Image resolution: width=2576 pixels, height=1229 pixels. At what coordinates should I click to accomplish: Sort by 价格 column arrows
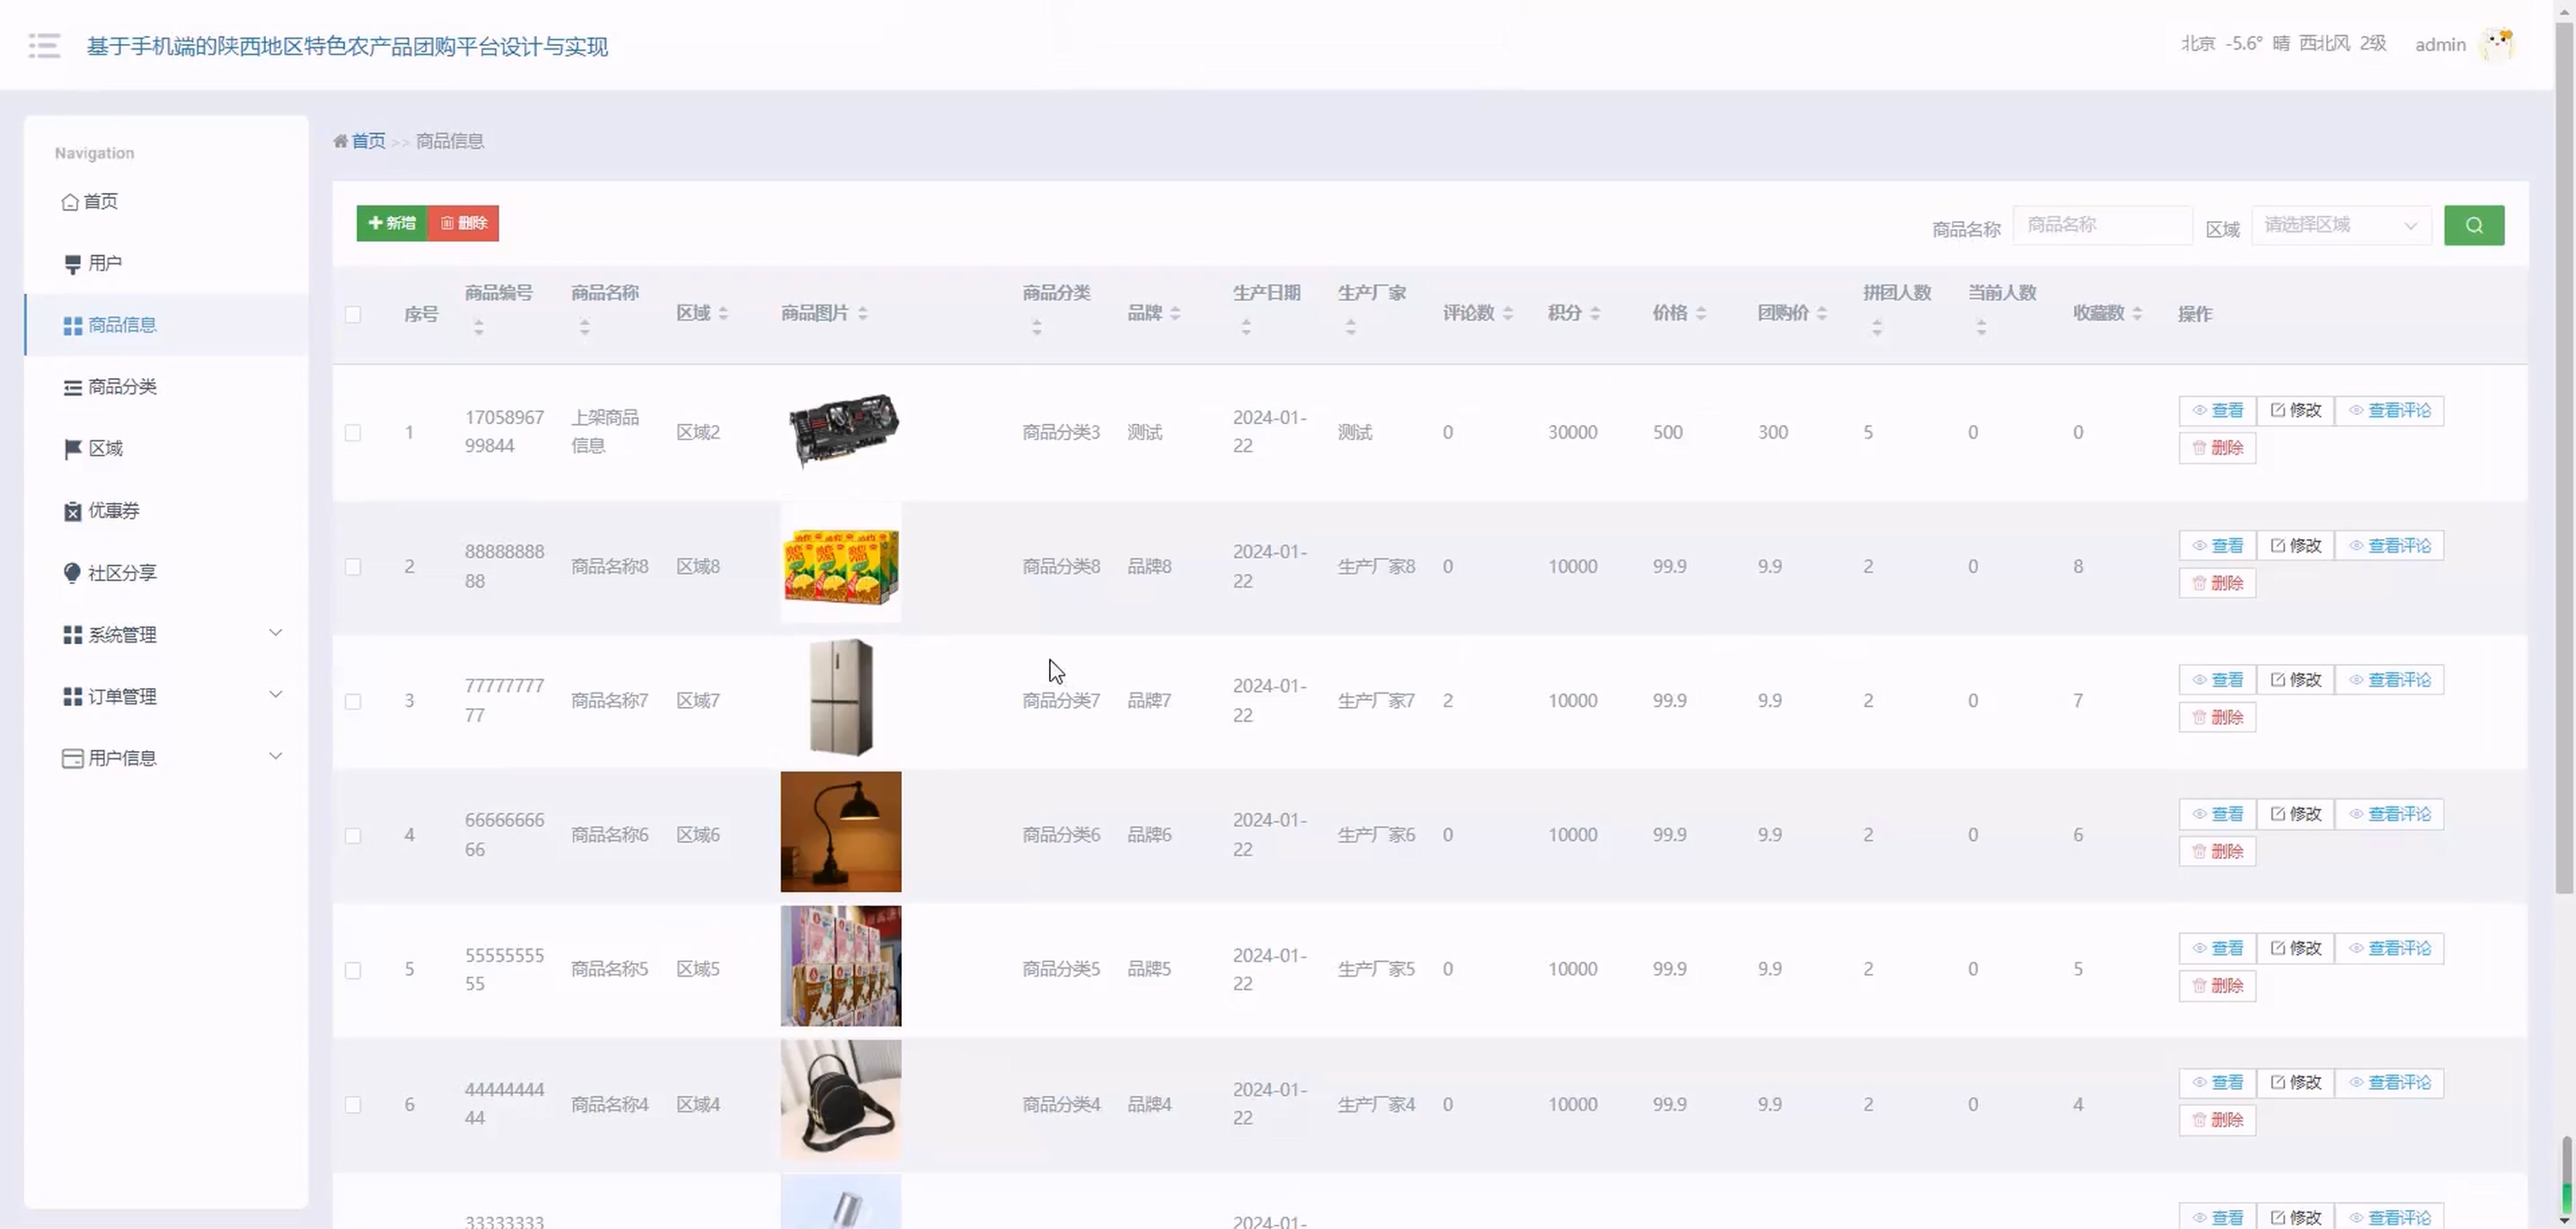pos(1701,313)
